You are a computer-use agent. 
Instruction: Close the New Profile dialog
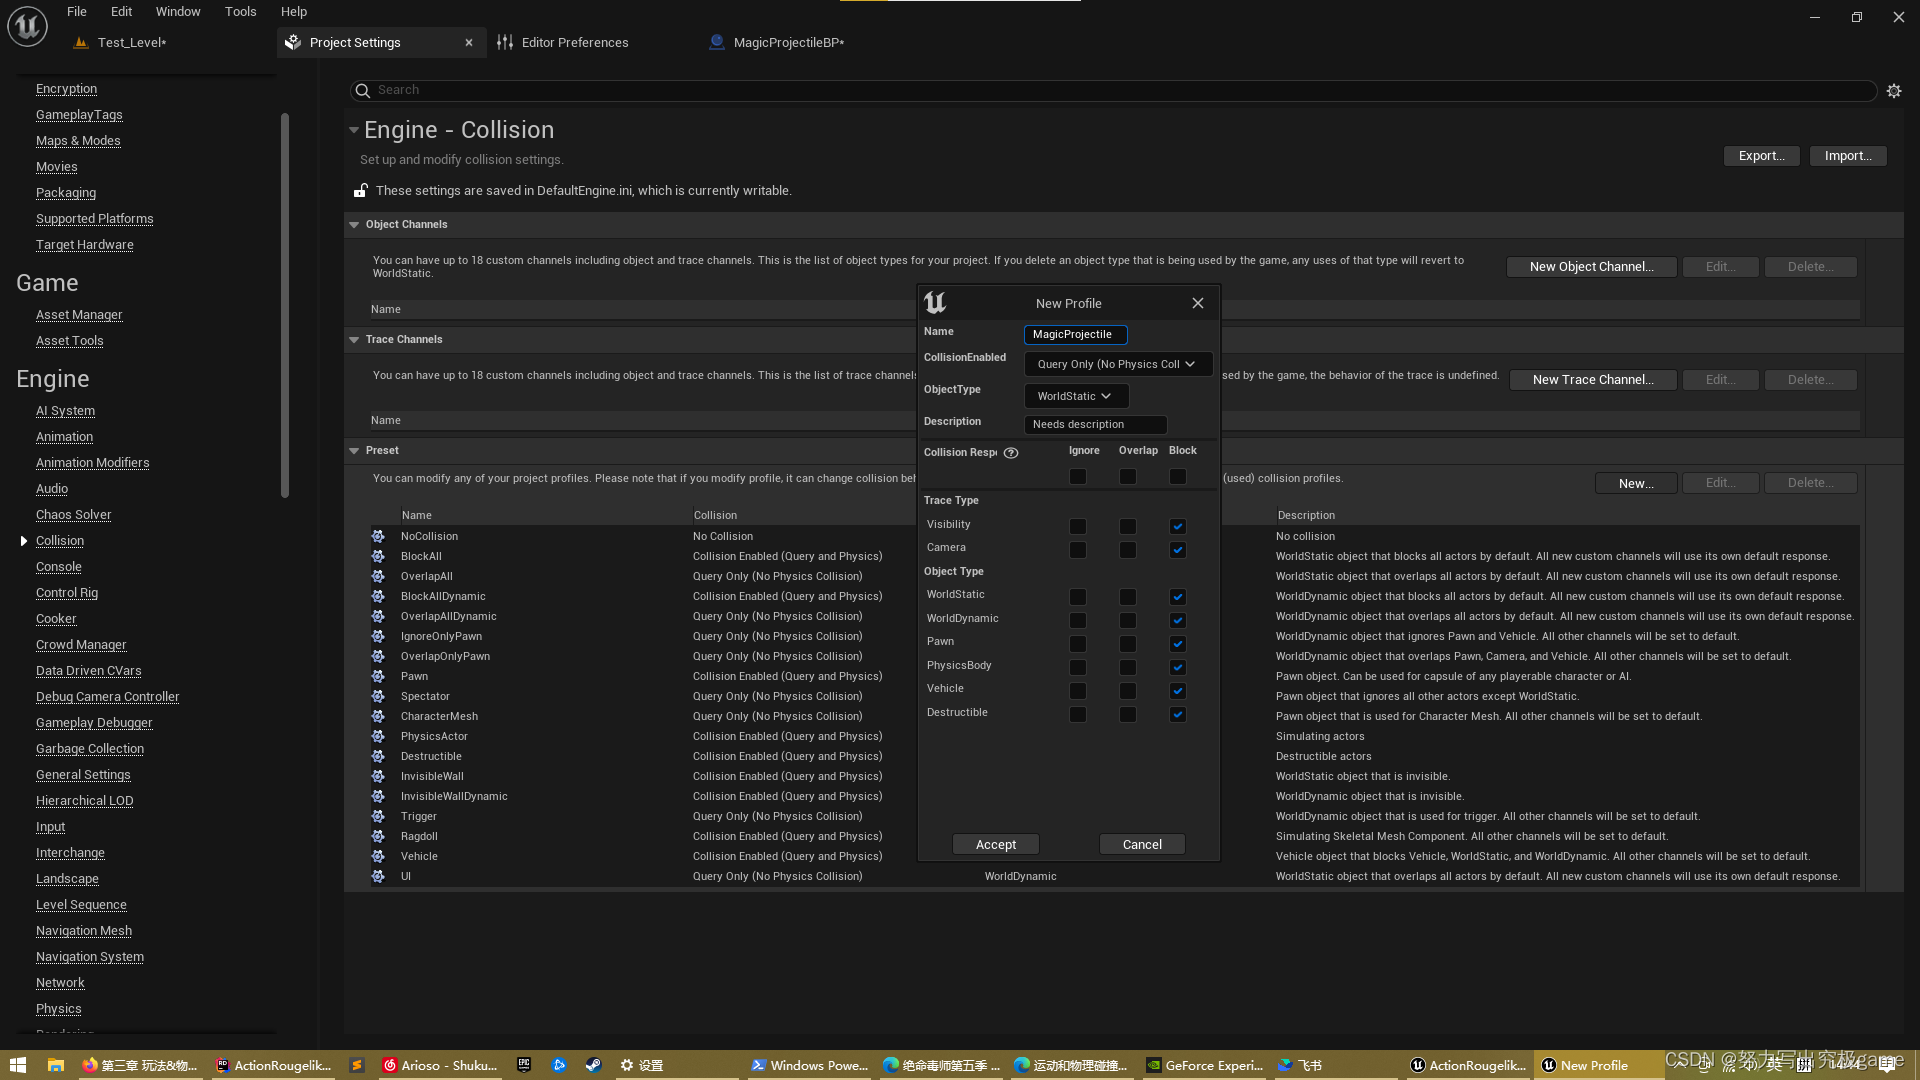pyautogui.click(x=1198, y=303)
